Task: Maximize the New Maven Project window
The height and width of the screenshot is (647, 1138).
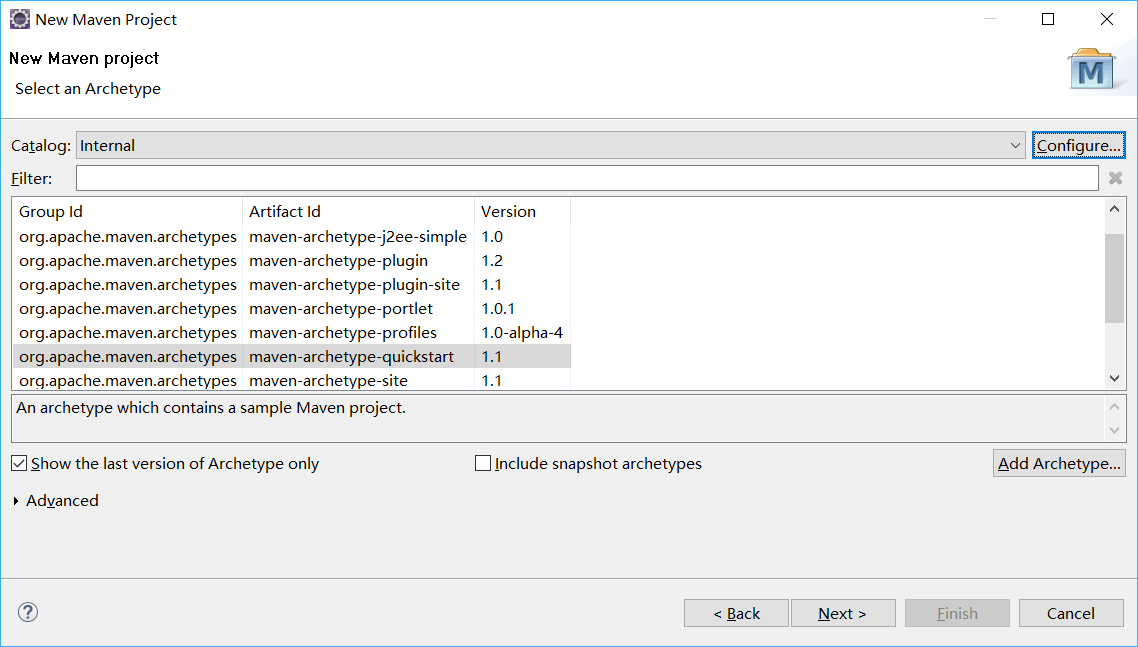Action: [x=1048, y=20]
